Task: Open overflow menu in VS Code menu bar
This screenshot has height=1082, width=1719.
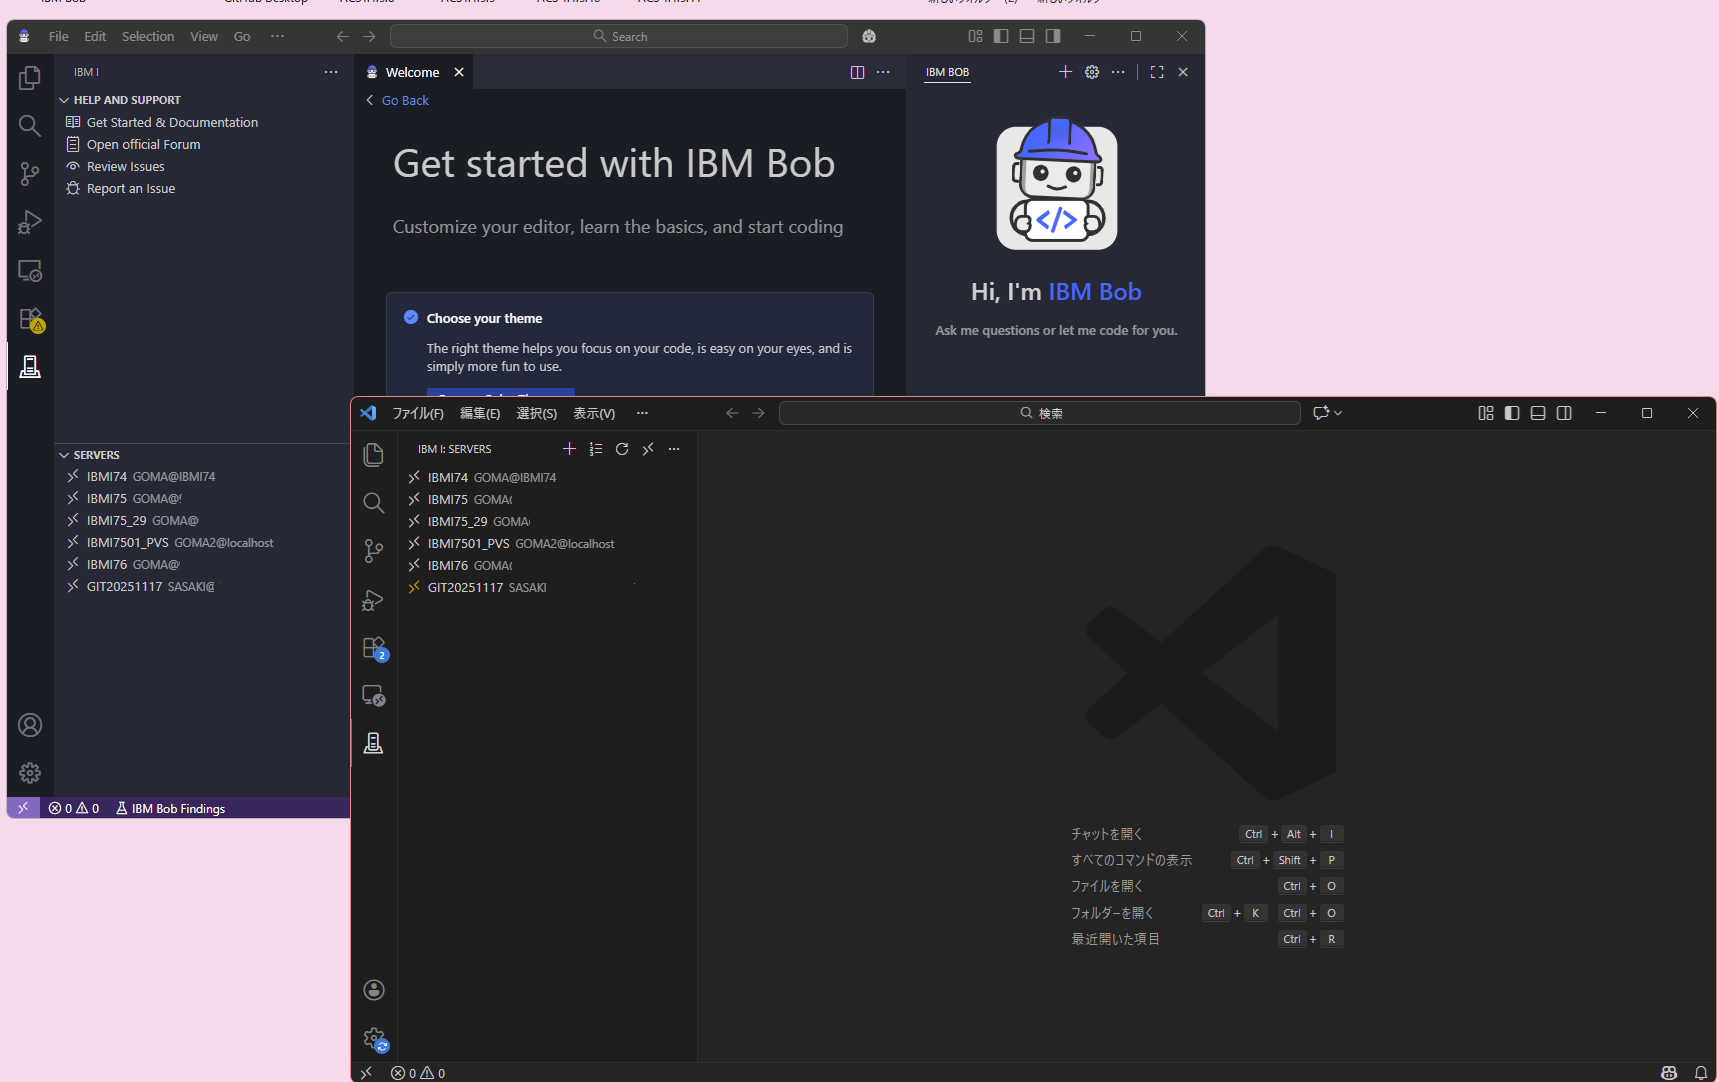Action: pyautogui.click(x=642, y=413)
